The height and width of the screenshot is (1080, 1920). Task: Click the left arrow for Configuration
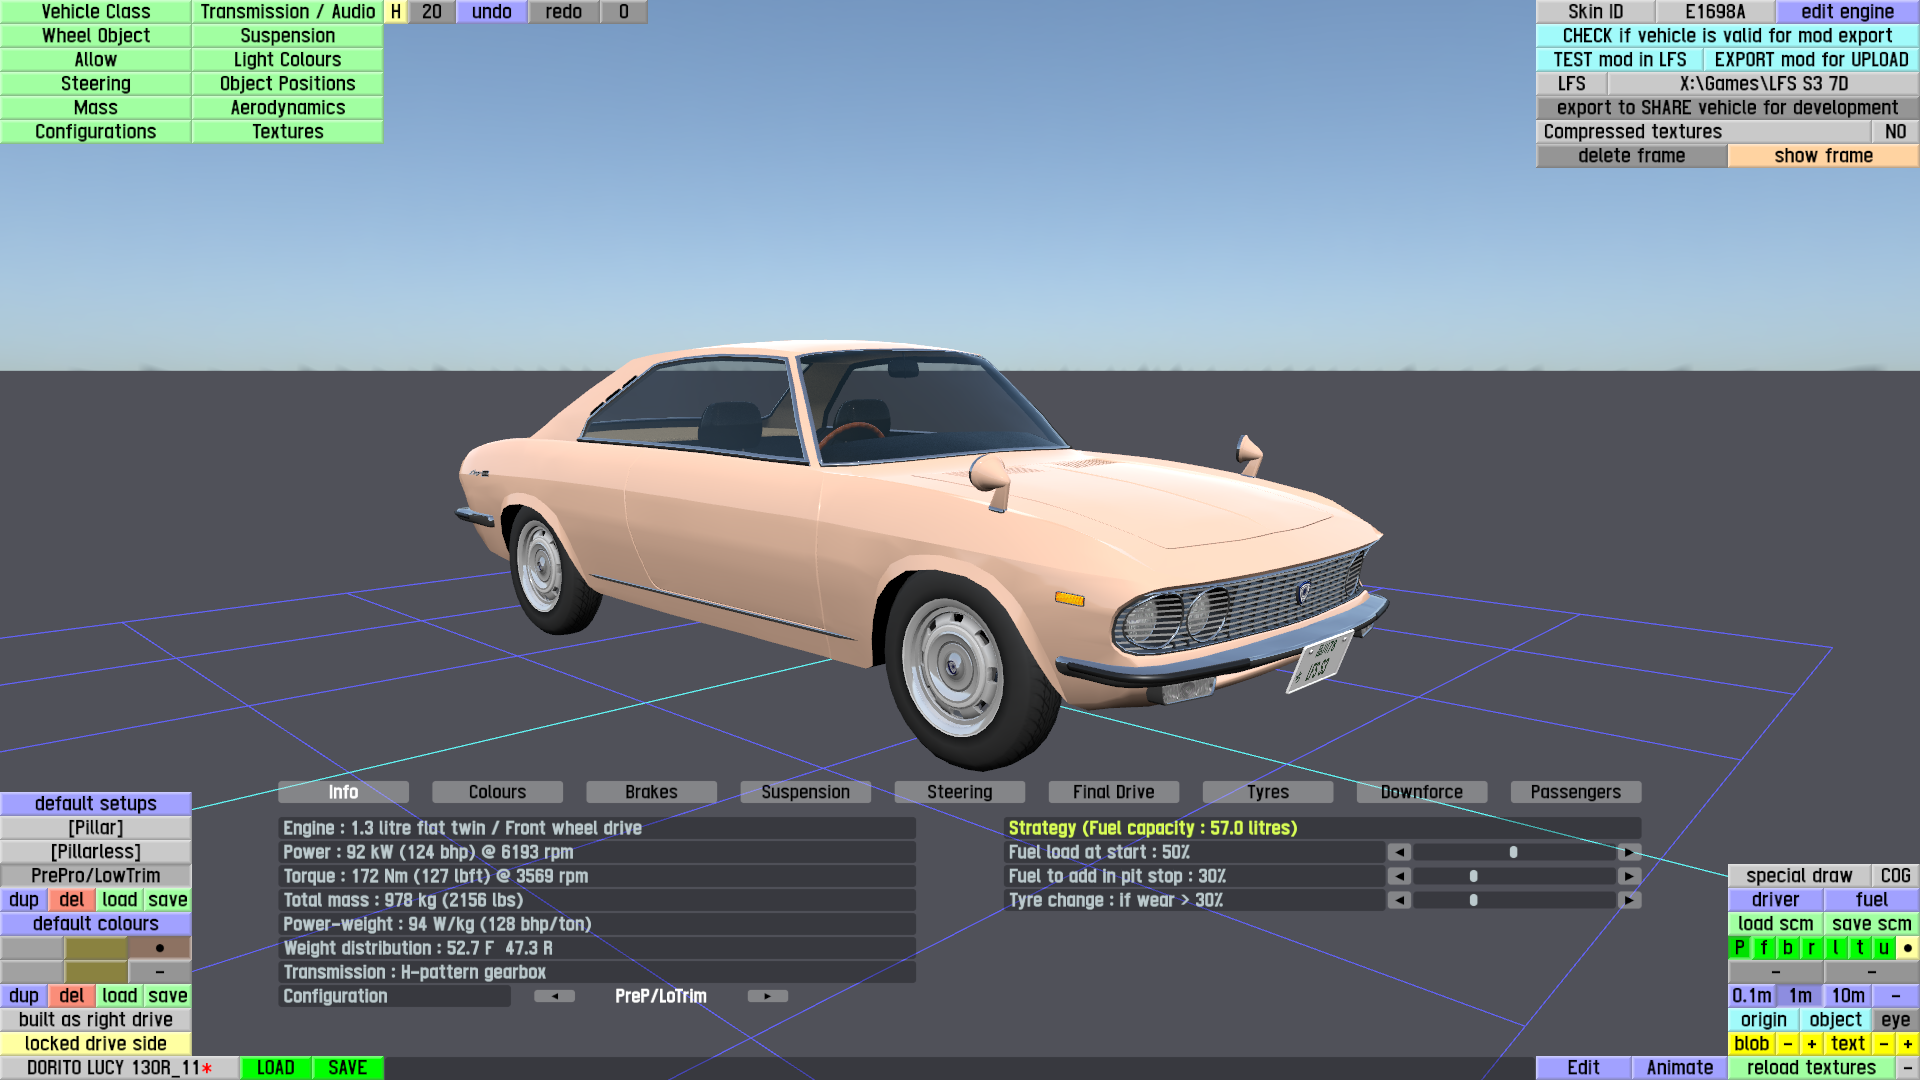click(554, 996)
